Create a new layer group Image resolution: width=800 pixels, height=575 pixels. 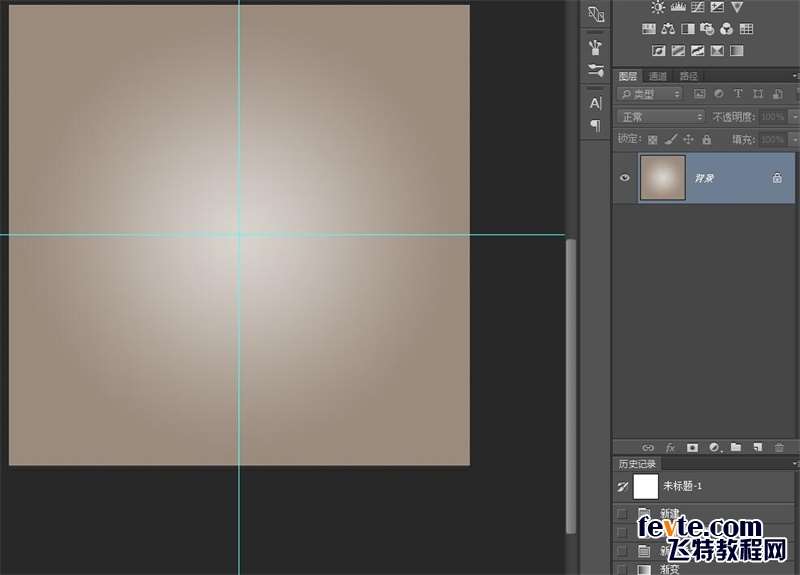[x=736, y=447]
